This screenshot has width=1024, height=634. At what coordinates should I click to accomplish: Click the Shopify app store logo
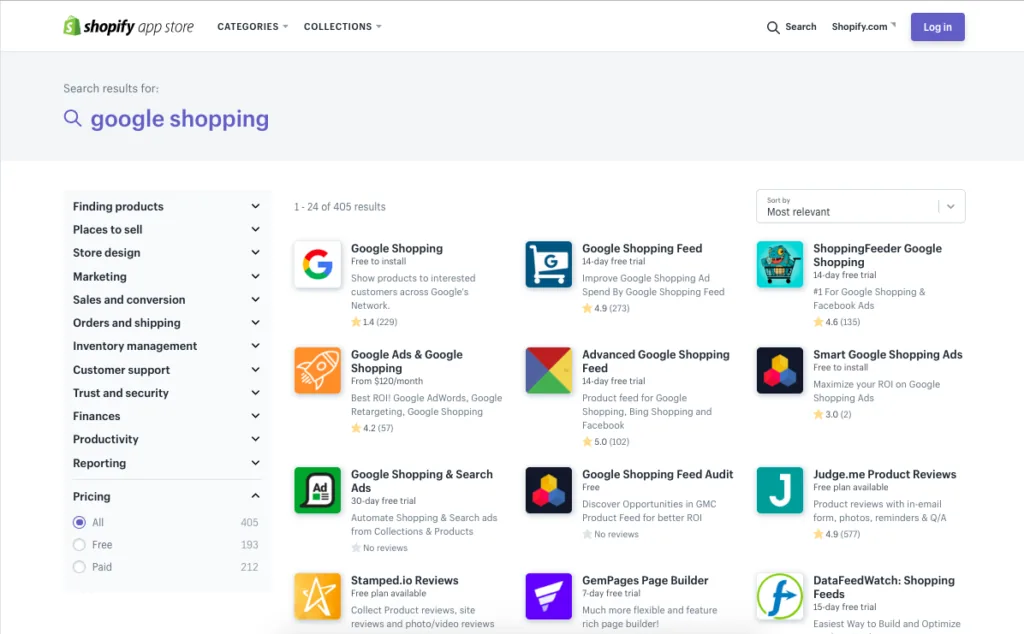[x=128, y=26]
